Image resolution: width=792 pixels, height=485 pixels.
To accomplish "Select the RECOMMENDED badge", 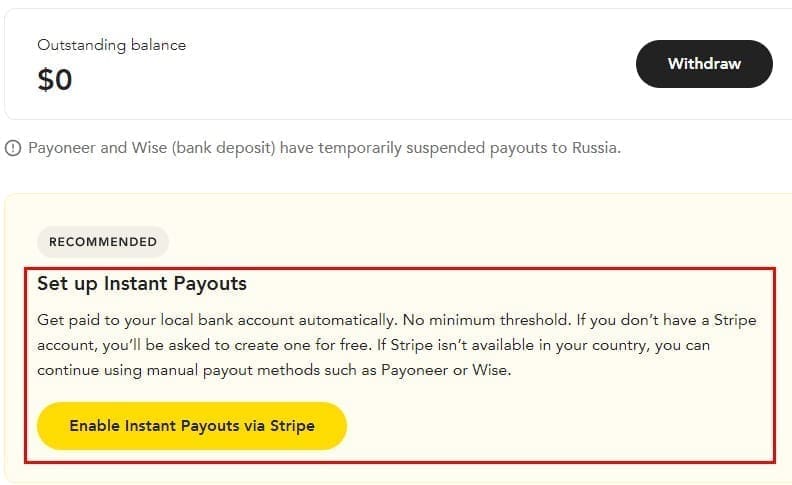I will [x=103, y=241].
